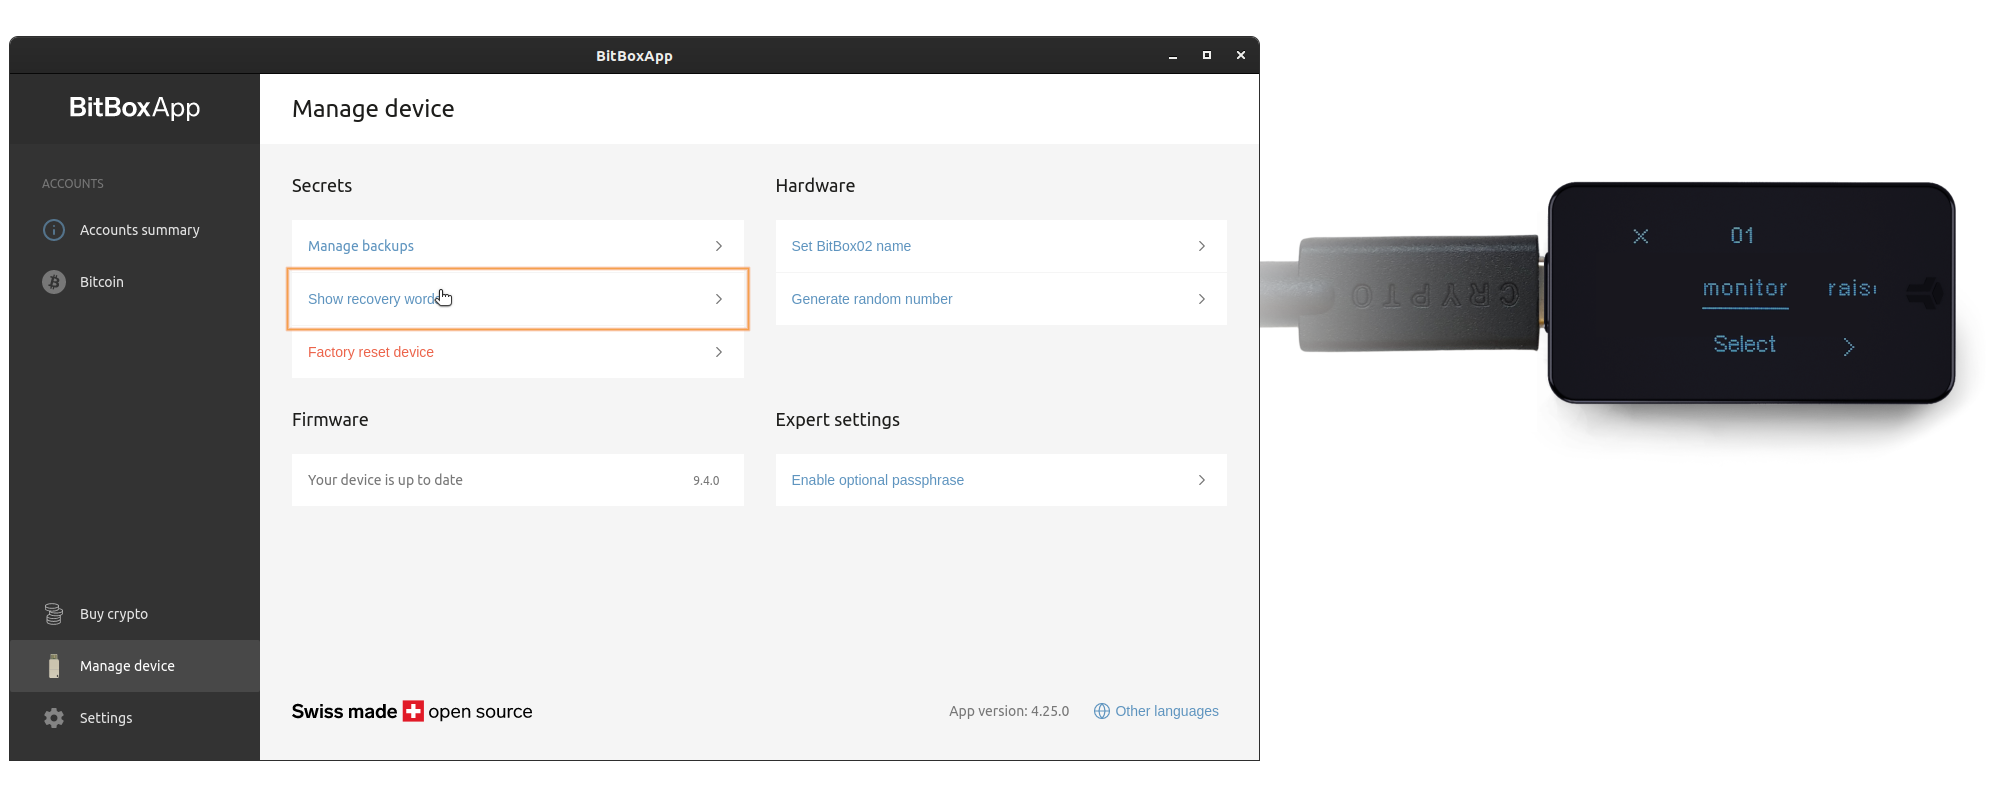Click the Swiss flag icon
The height and width of the screenshot is (800, 2000).
[x=413, y=711]
